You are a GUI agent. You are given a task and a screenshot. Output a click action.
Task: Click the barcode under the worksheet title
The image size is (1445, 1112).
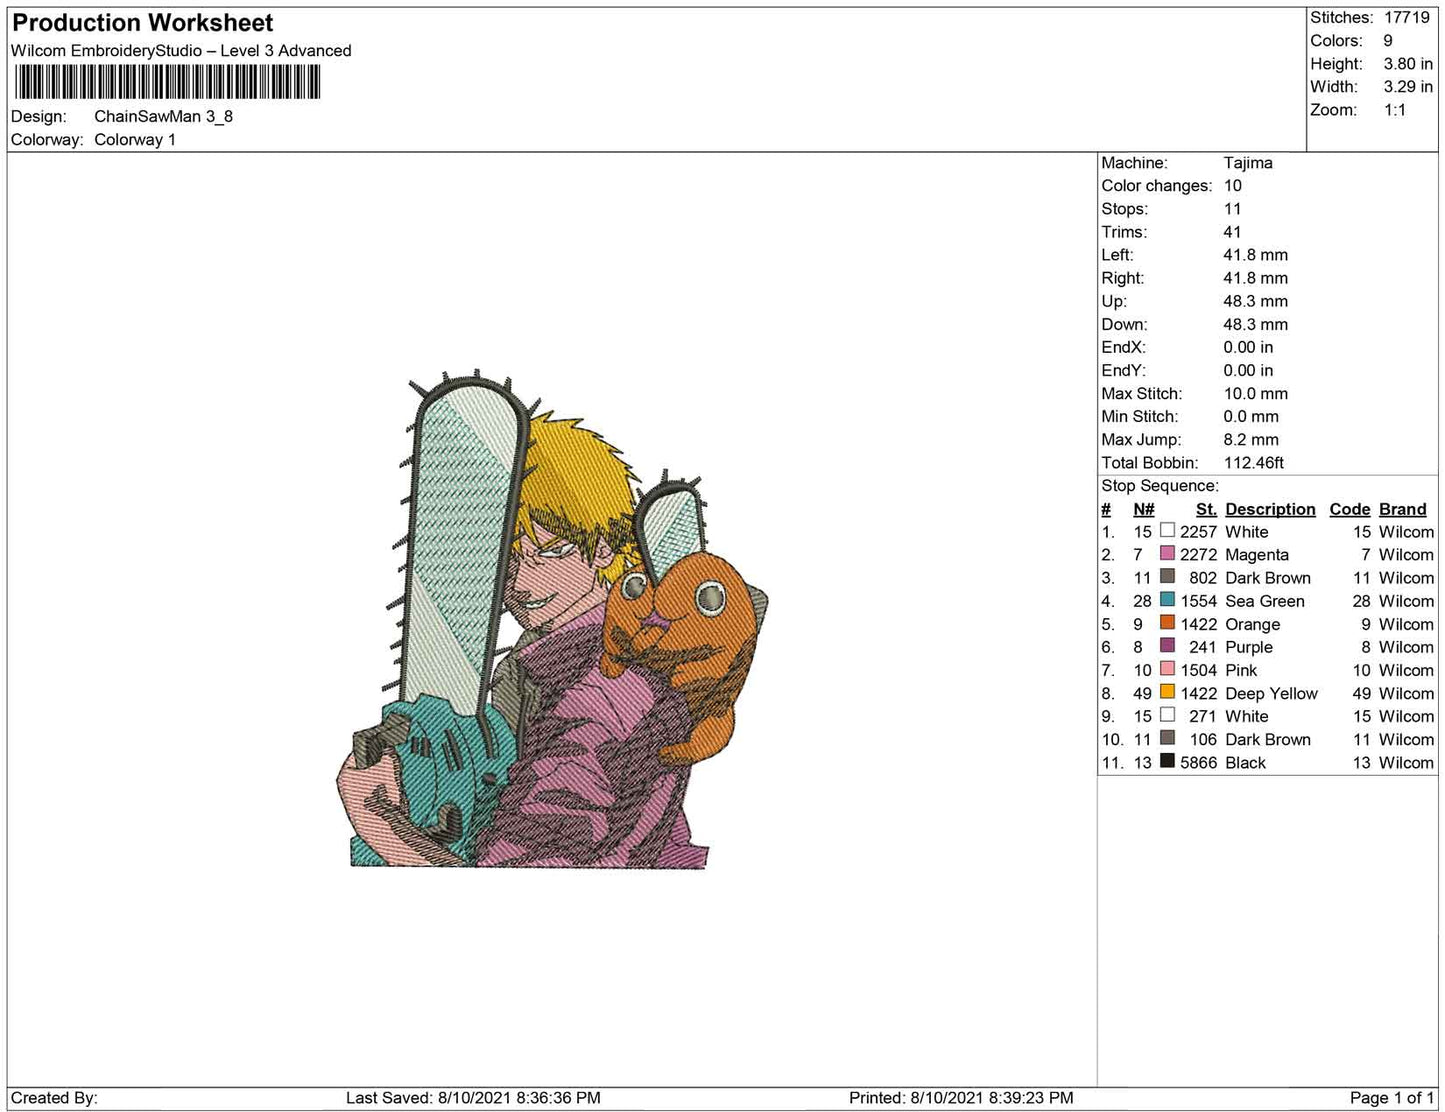coord(167,82)
